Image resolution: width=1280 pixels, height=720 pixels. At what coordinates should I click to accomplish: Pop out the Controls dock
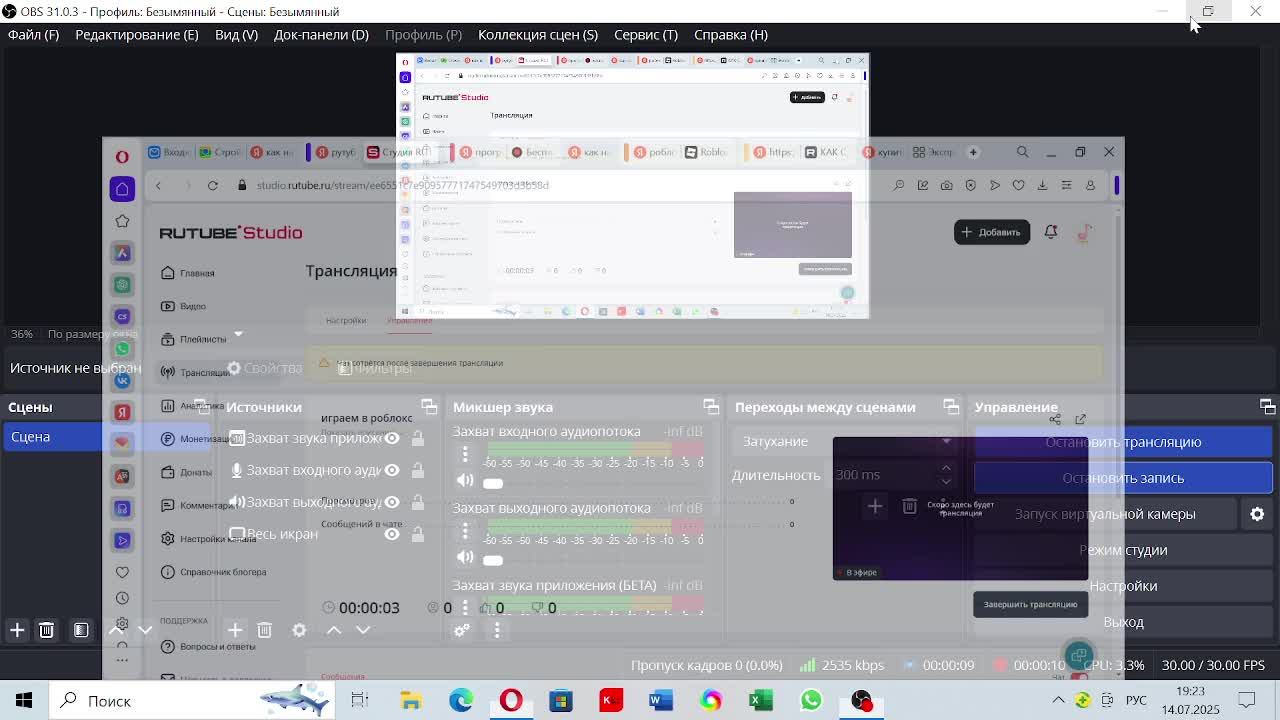[x=1268, y=406]
